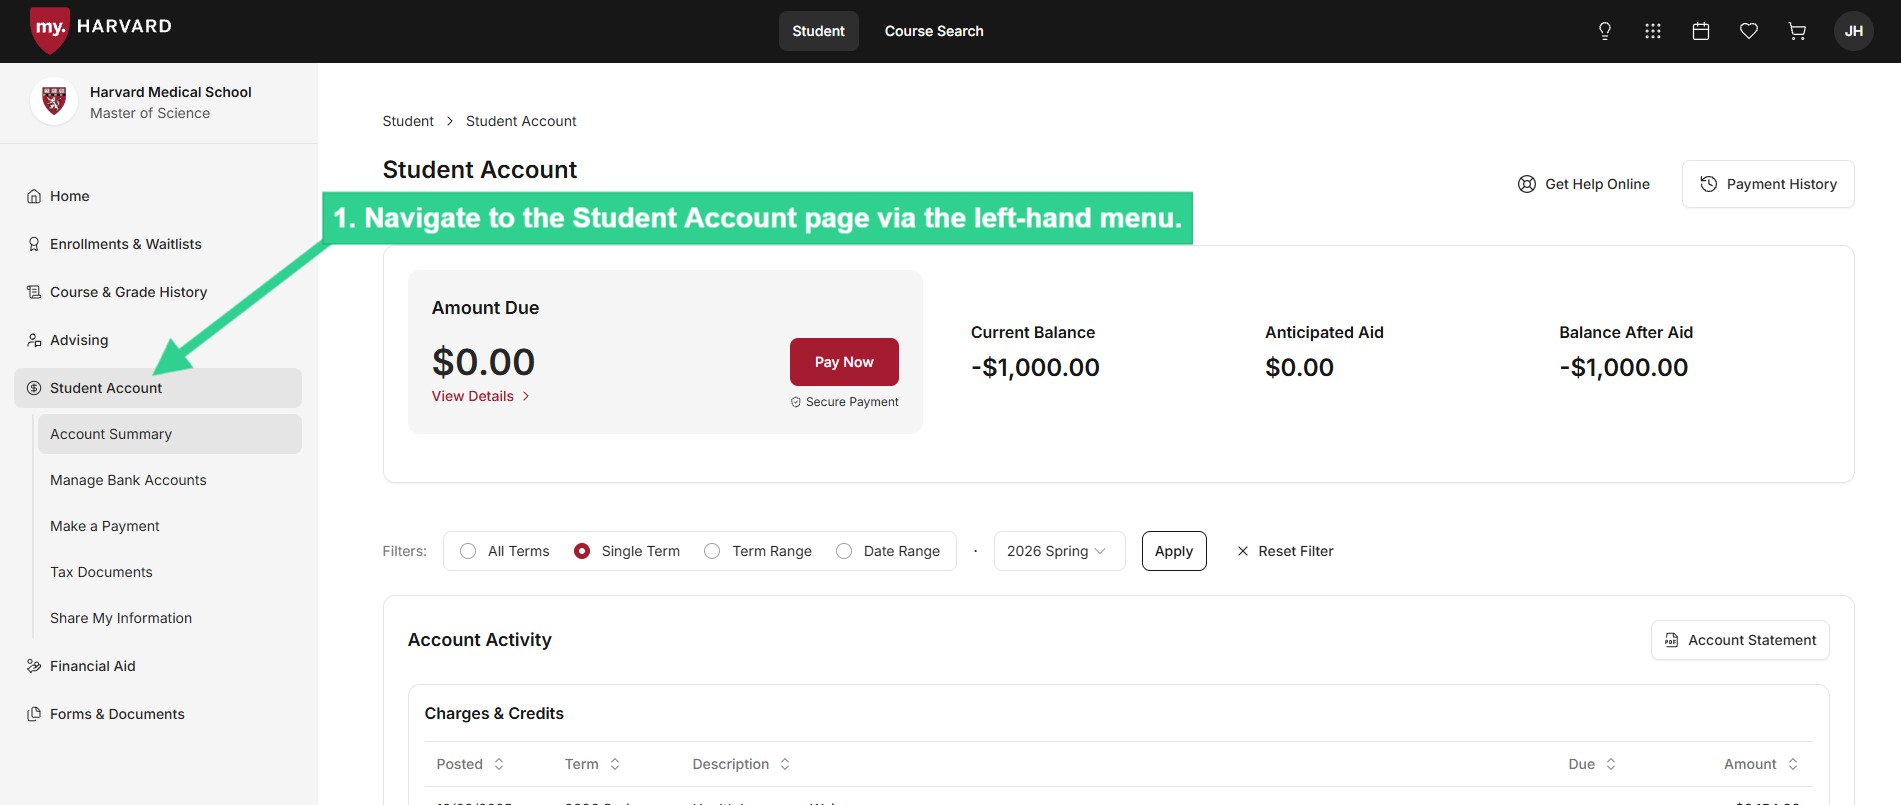Sort by the Amount column arrows

pos(1793,764)
